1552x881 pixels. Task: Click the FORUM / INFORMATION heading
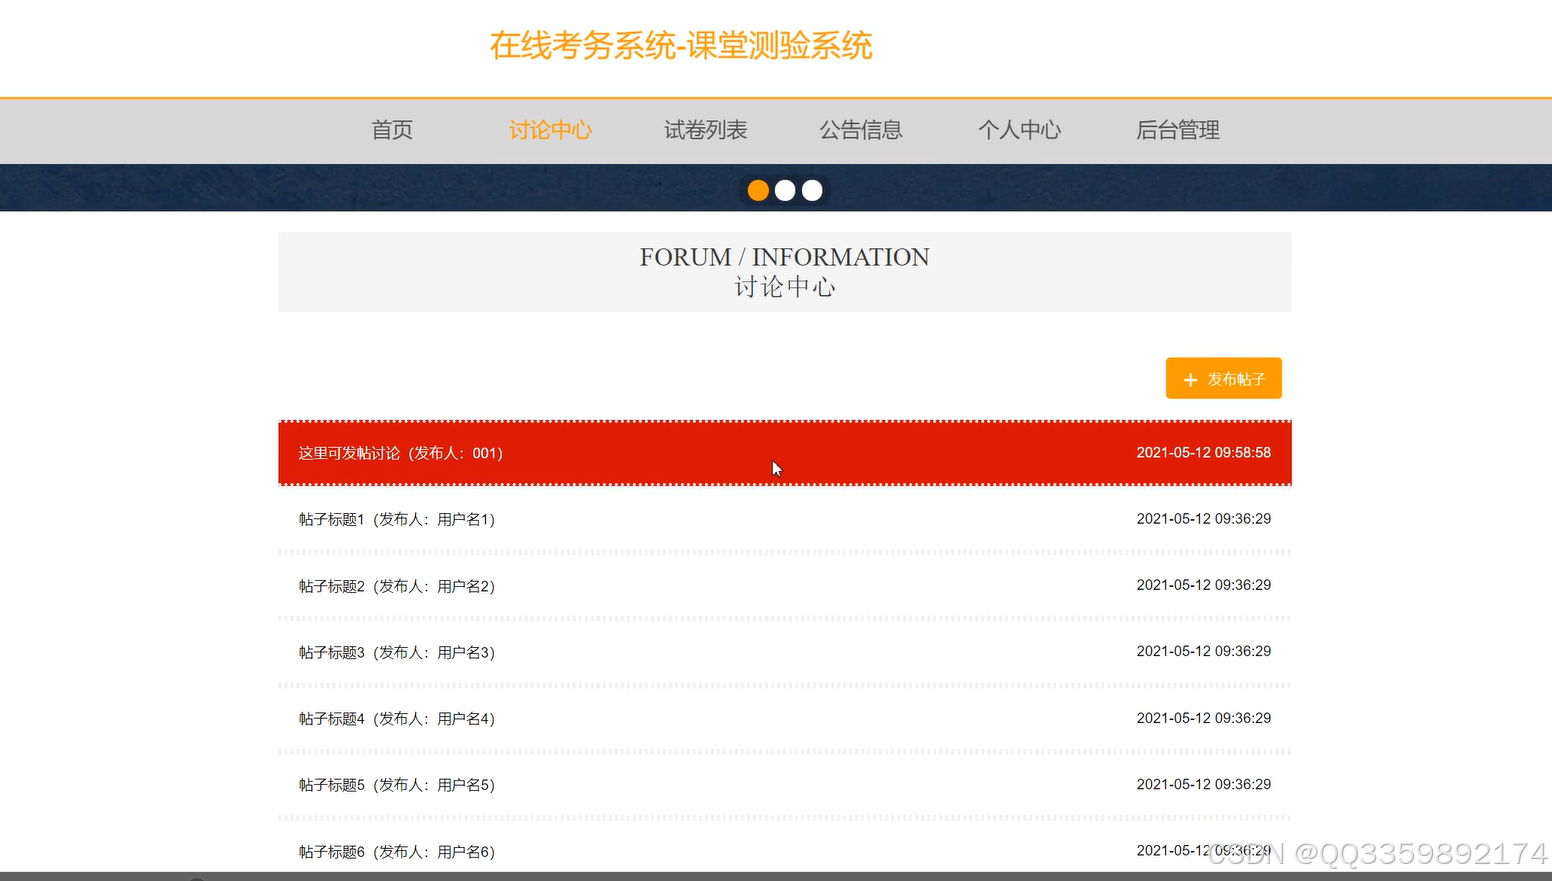785,257
